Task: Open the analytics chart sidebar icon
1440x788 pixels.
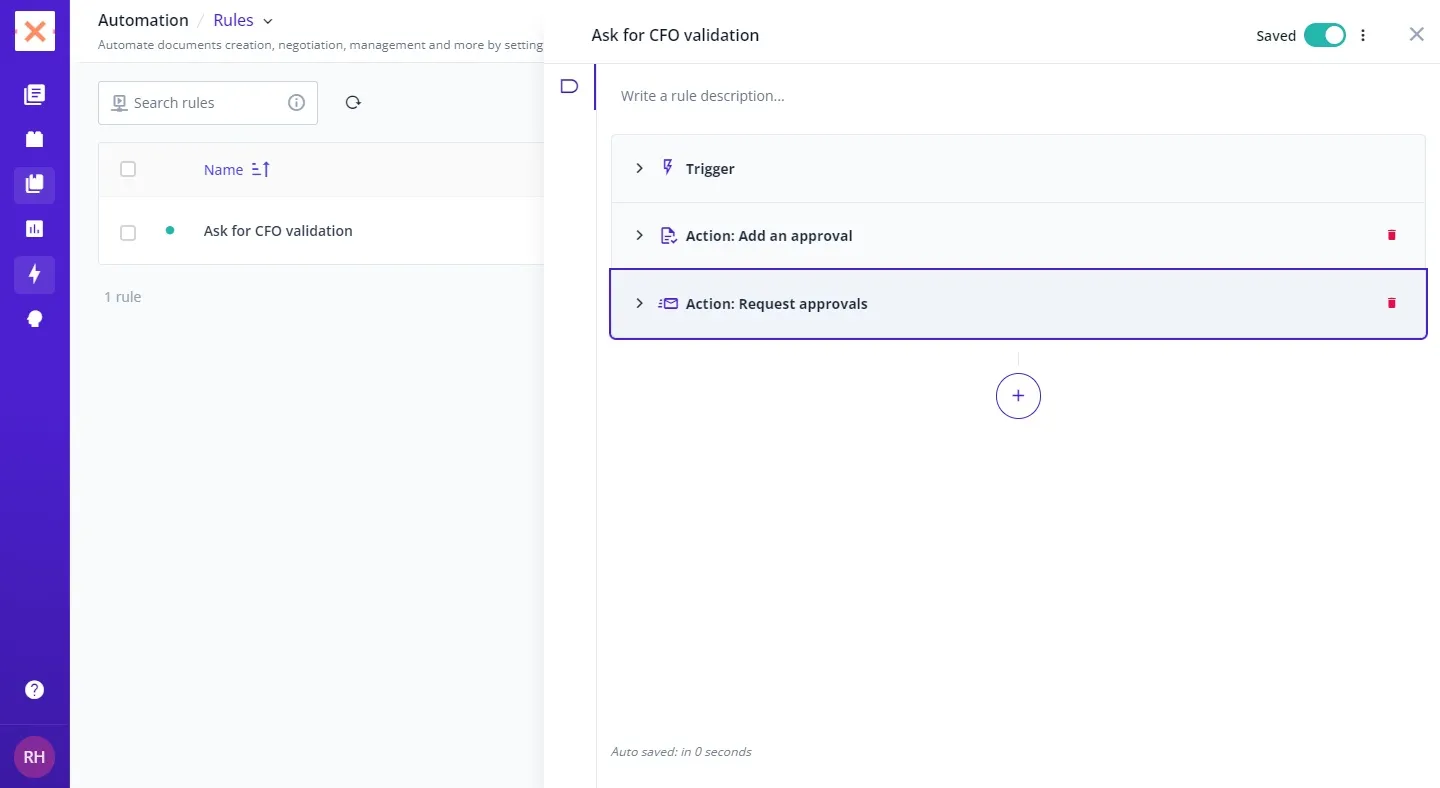Action: coord(34,229)
